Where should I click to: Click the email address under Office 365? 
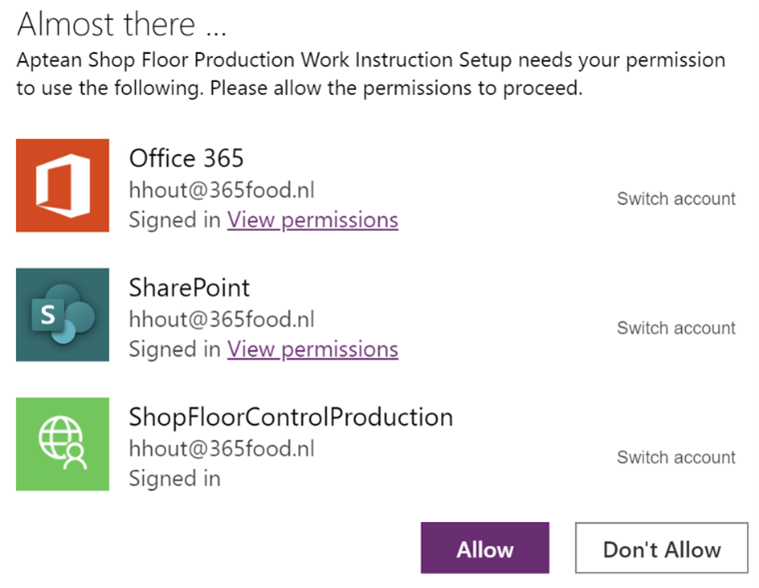pos(221,190)
